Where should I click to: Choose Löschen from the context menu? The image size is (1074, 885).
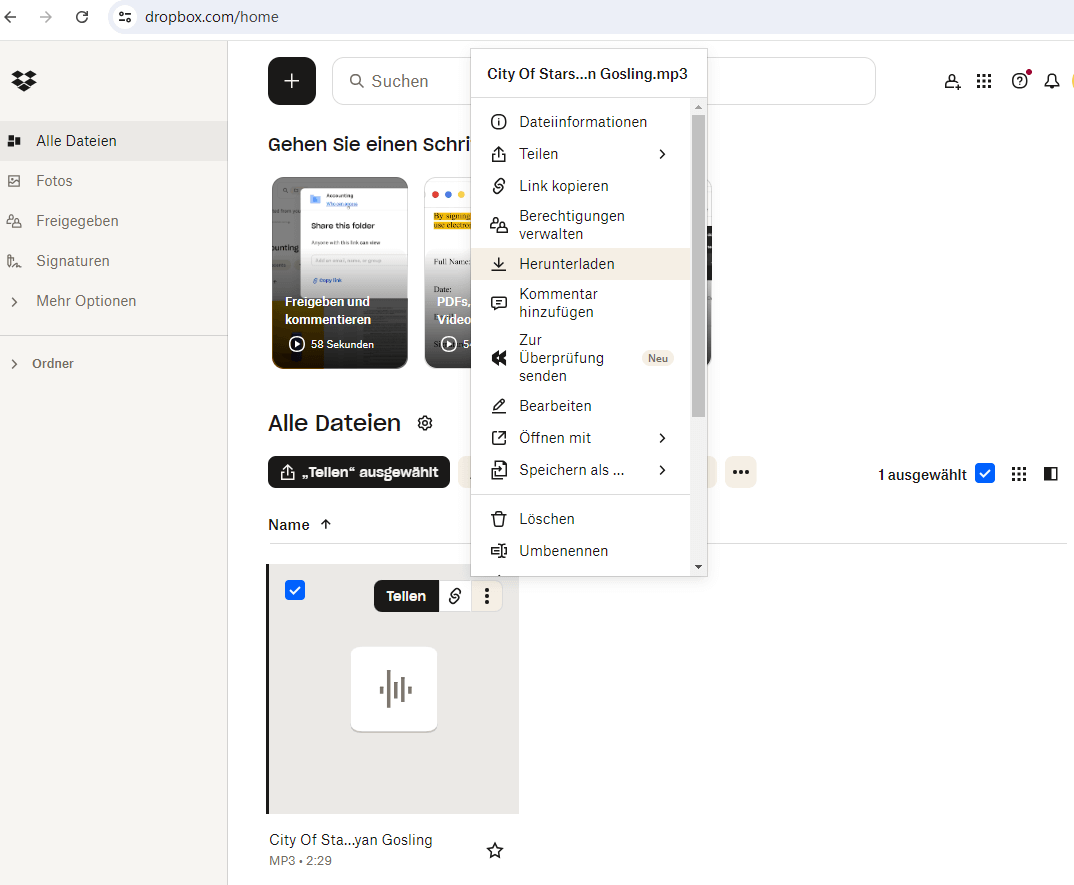pyautogui.click(x=580, y=519)
